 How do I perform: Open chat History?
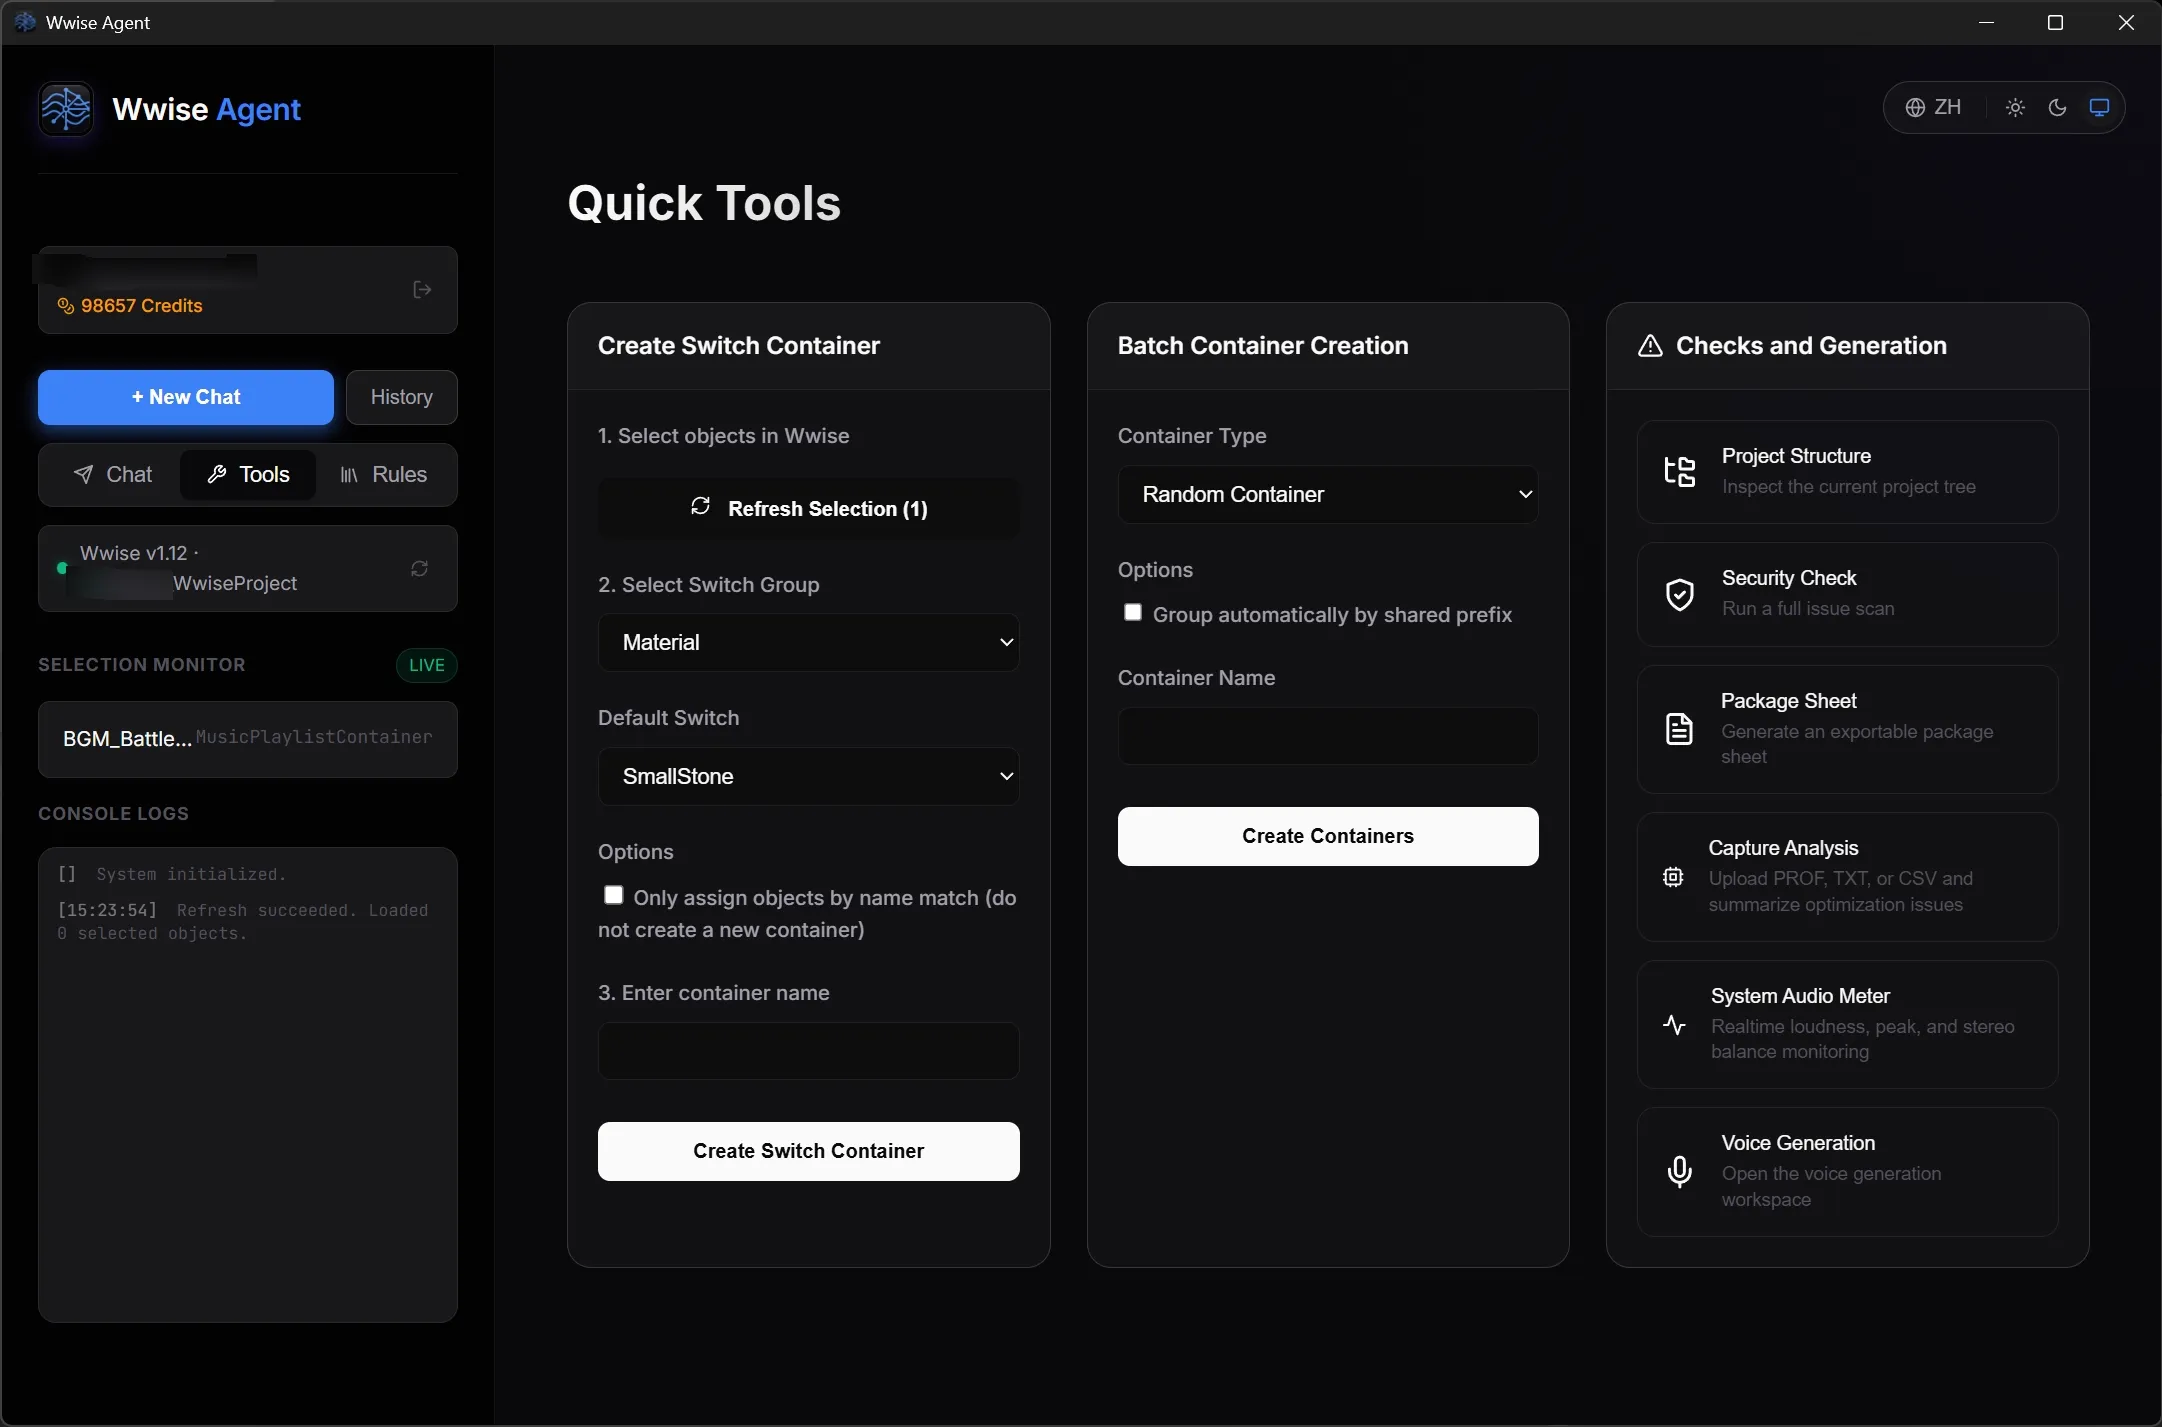[402, 397]
